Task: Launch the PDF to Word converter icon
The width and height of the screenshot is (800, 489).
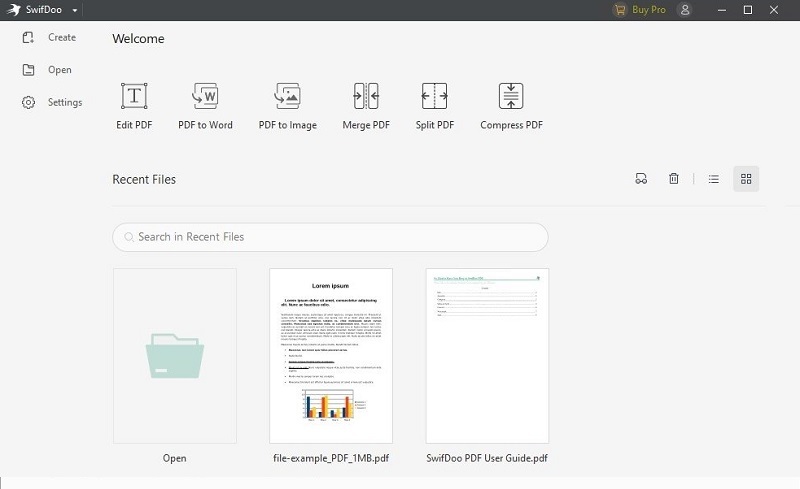Action: pos(205,95)
